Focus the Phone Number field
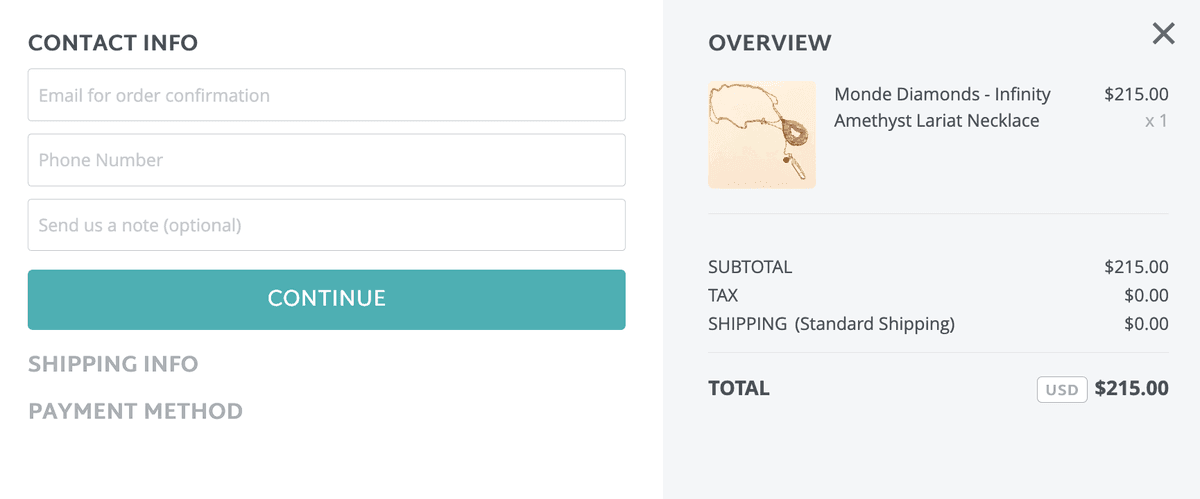Image resolution: width=1200 pixels, height=499 pixels. pyautogui.click(x=326, y=160)
